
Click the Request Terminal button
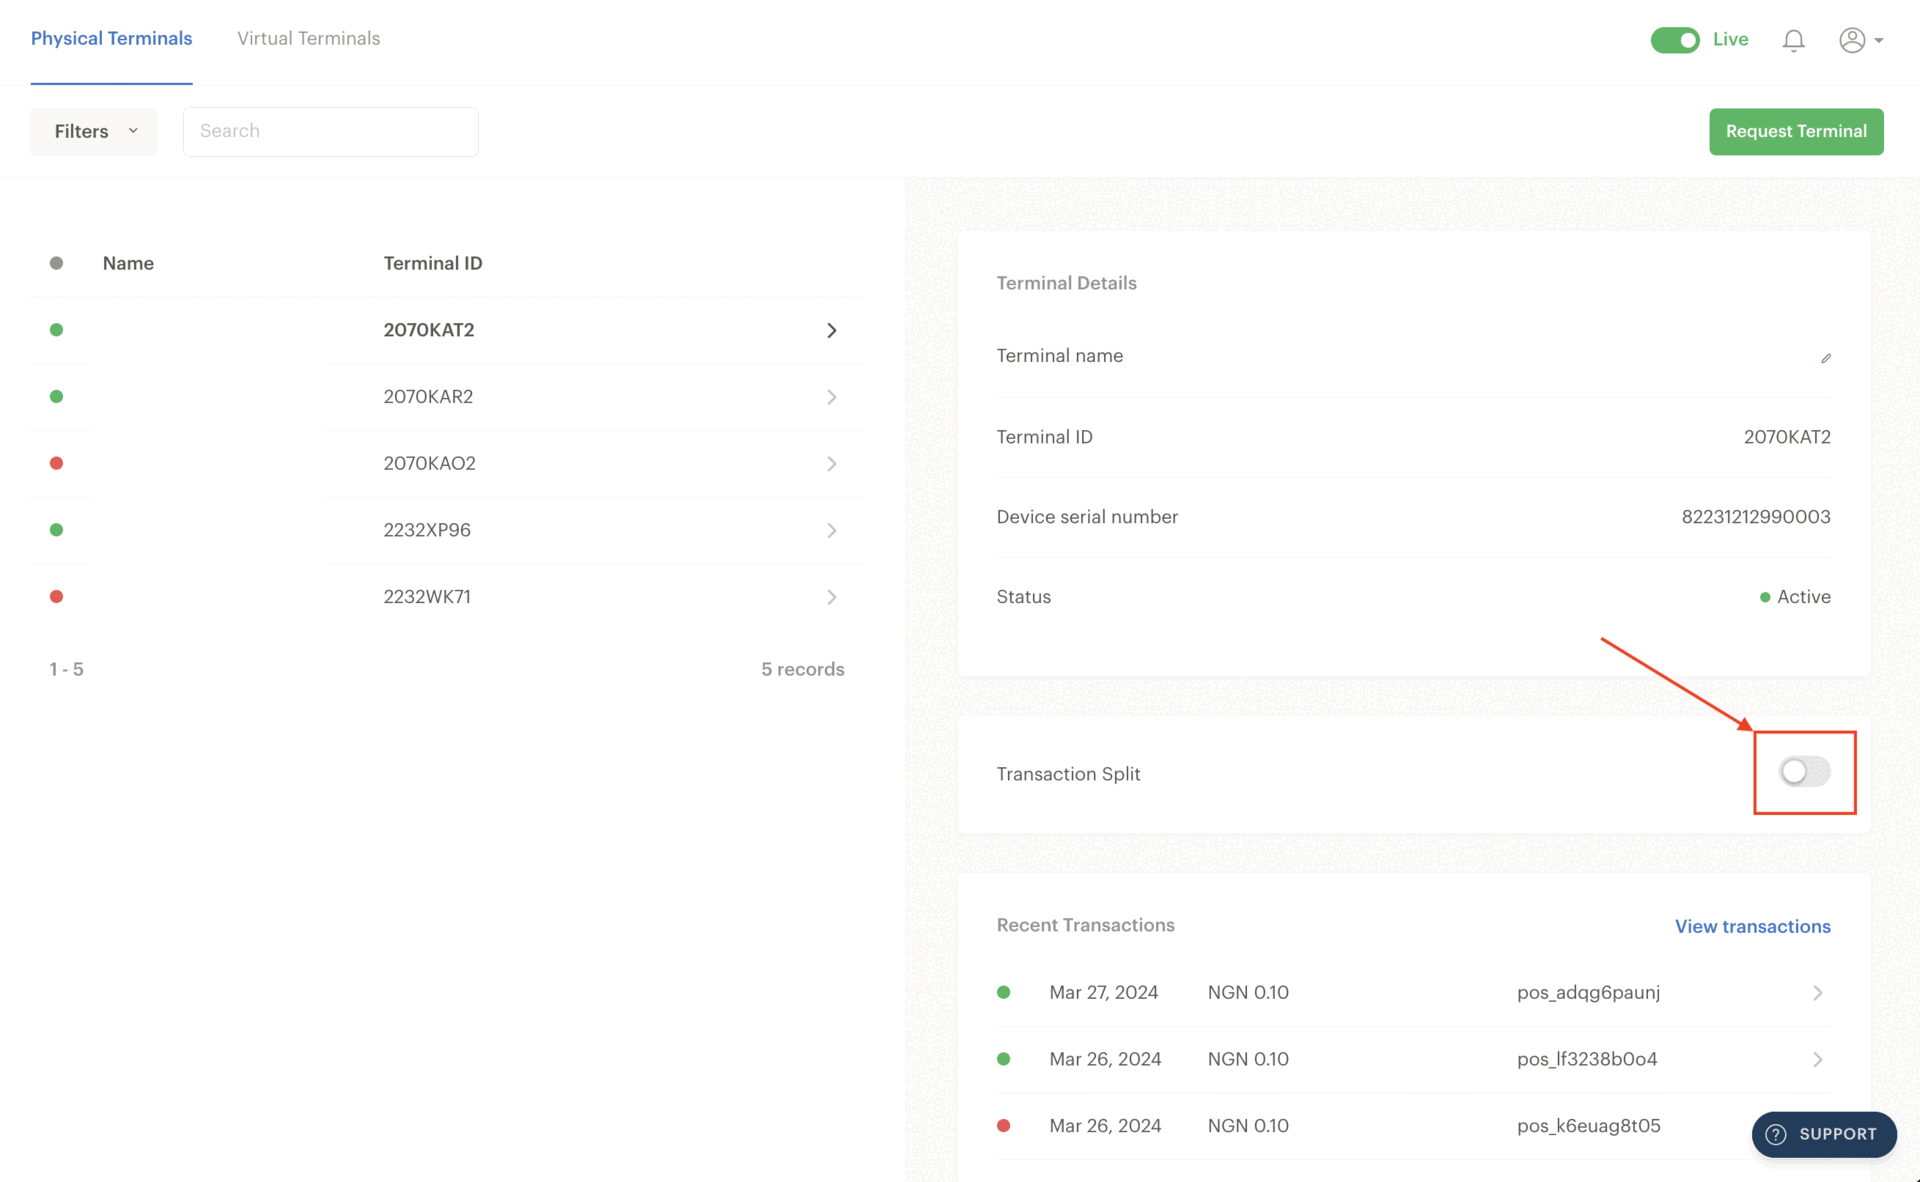(x=1797, y=130)
